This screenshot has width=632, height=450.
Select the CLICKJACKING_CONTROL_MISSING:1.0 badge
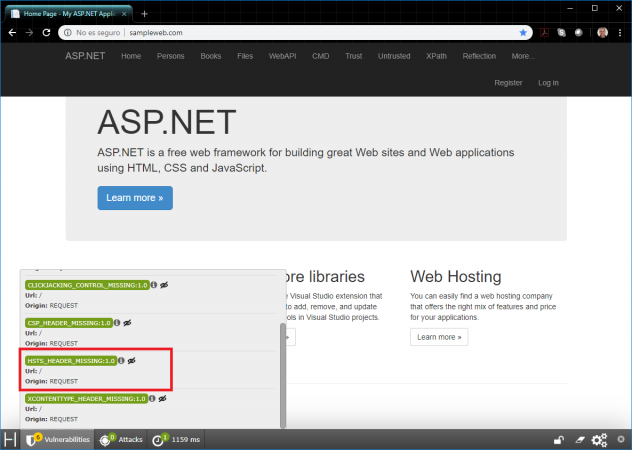(87, 285)
